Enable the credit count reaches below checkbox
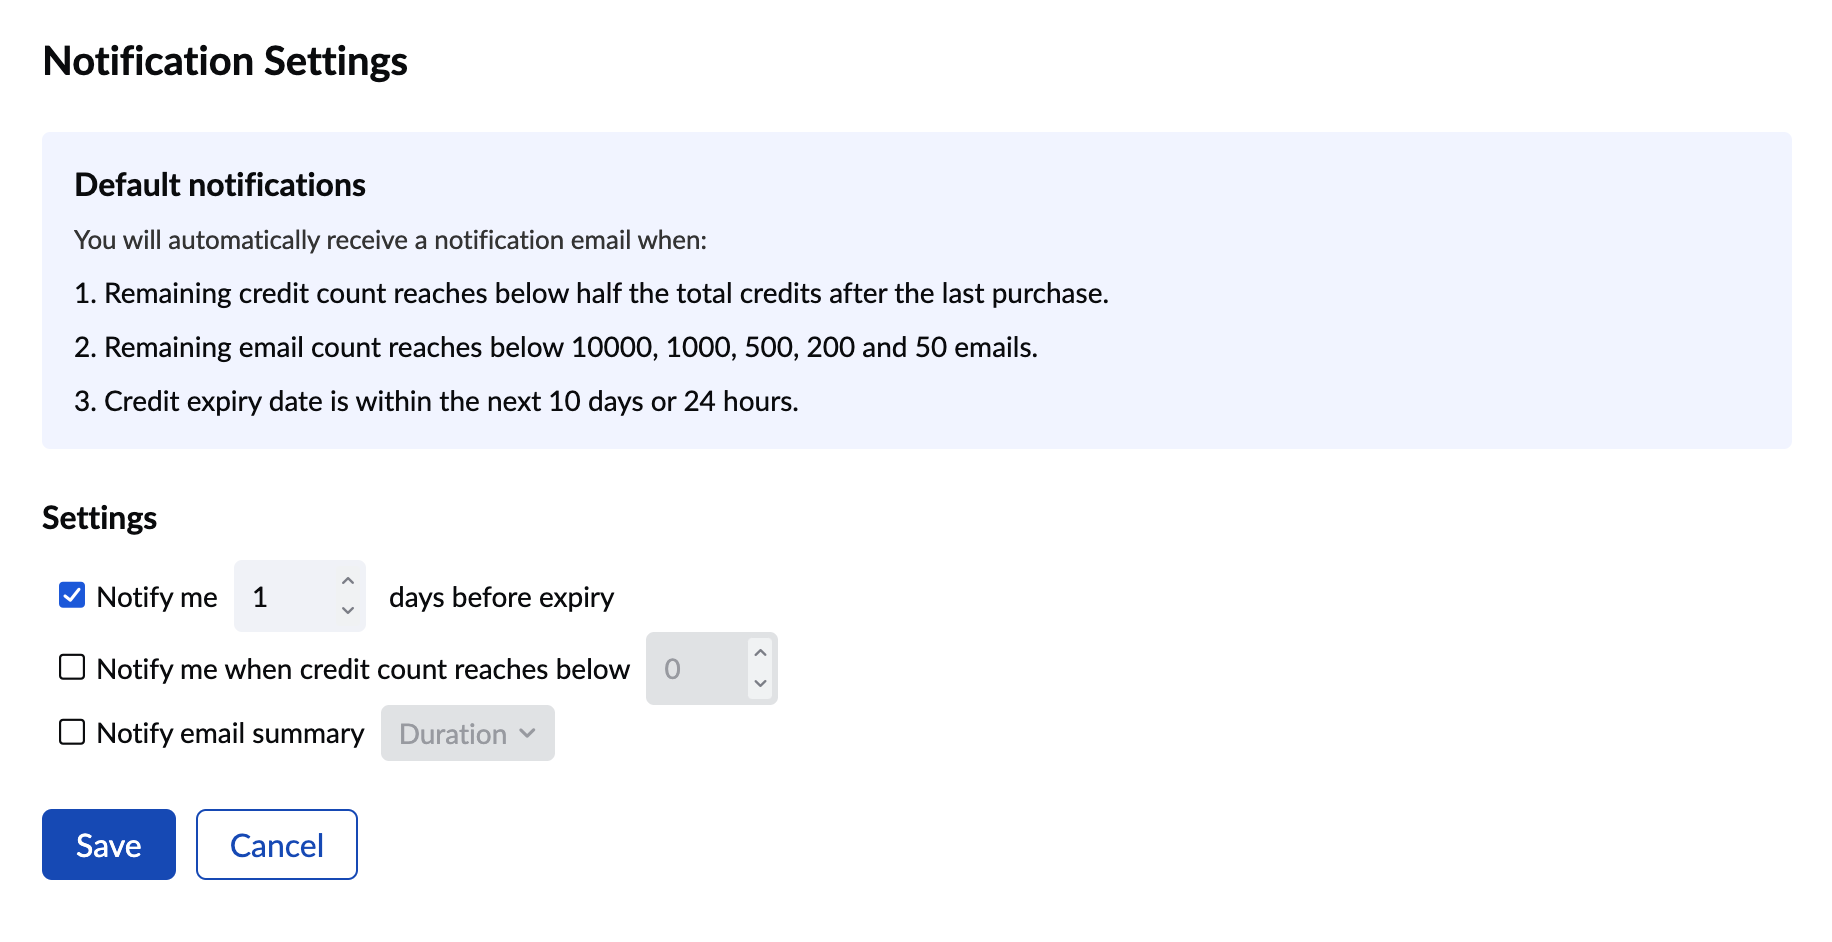Image resolution: width=1832 pixels, height=942 pixels. click(72, 667)
